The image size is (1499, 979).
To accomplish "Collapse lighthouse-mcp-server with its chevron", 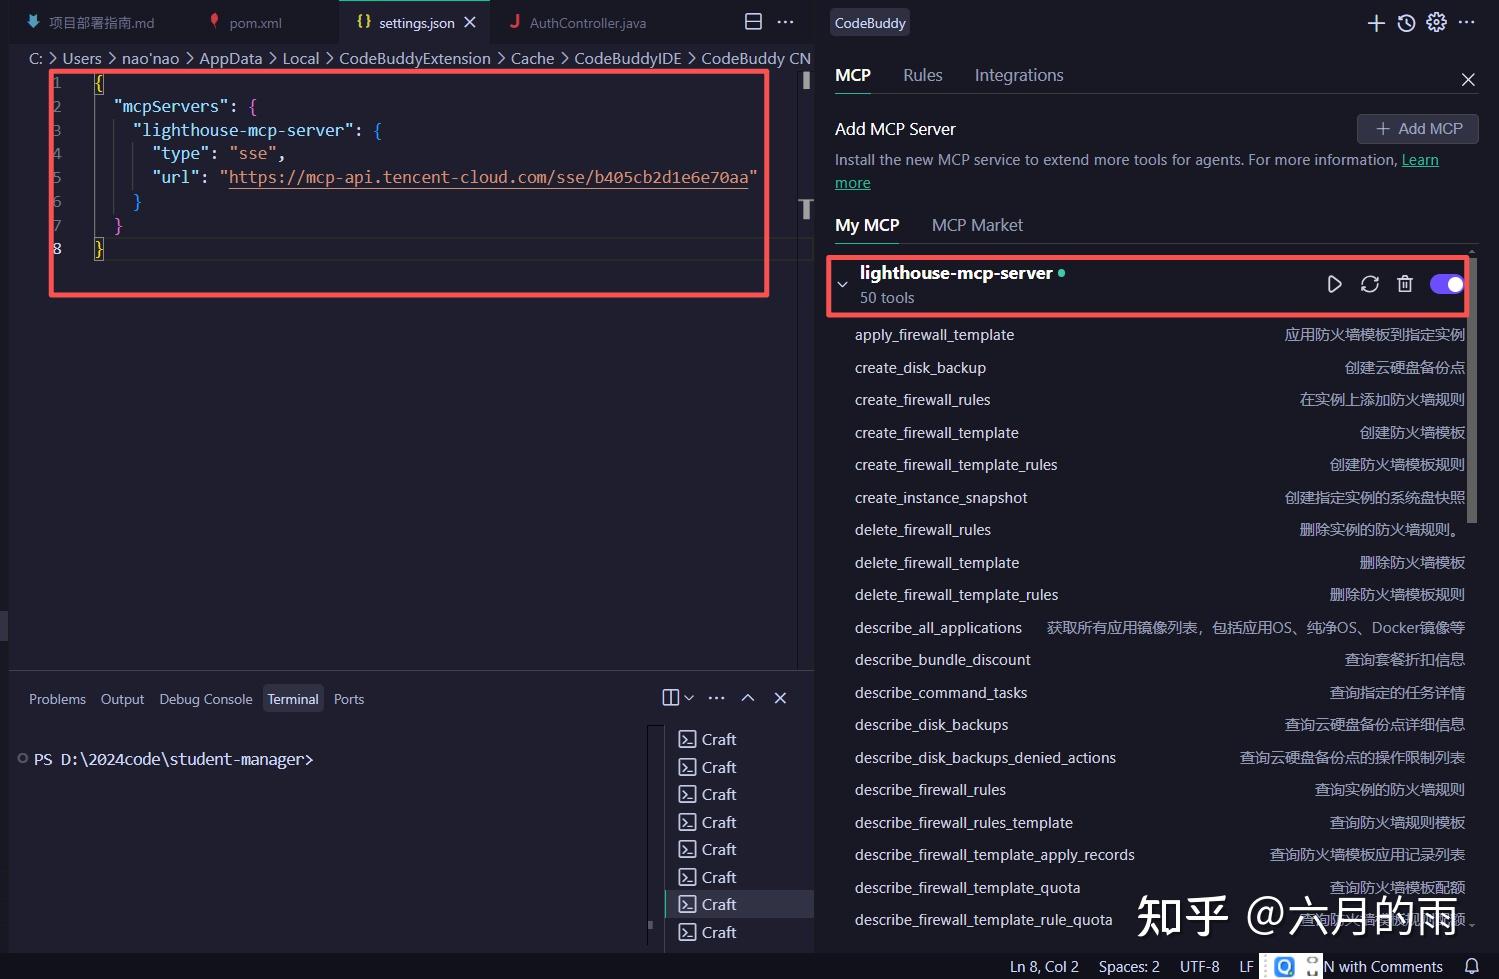I will click(842, 284).
